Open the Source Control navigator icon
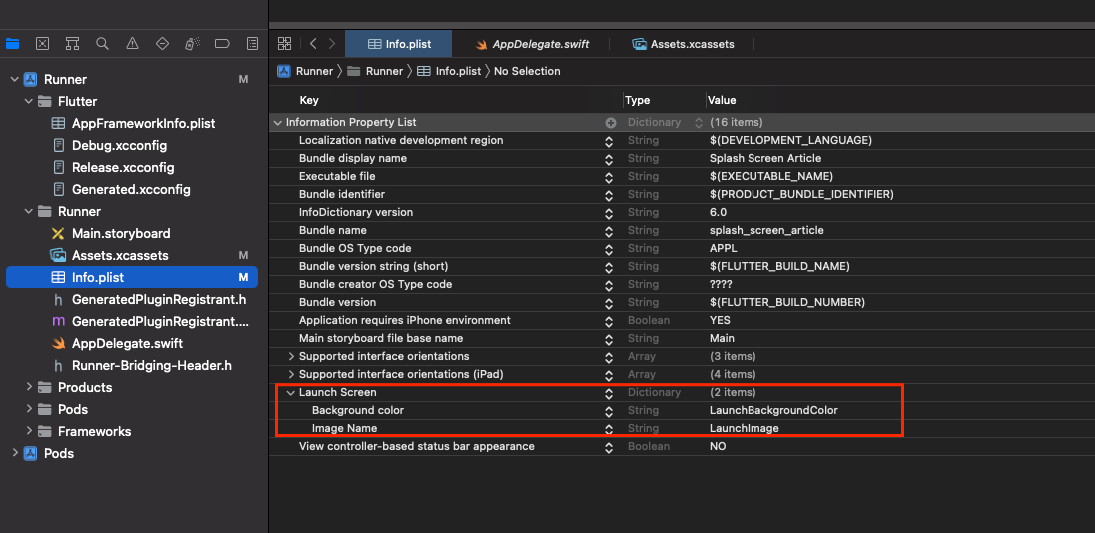 pos(43,44)
